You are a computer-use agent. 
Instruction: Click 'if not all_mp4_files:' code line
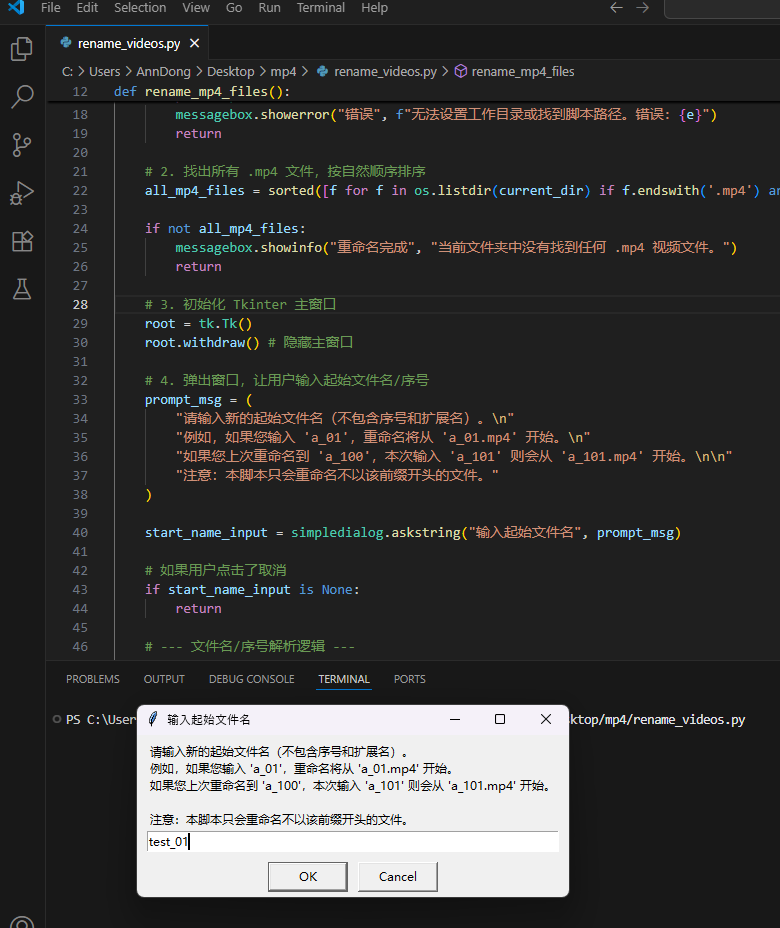click(x=225, y=228)
